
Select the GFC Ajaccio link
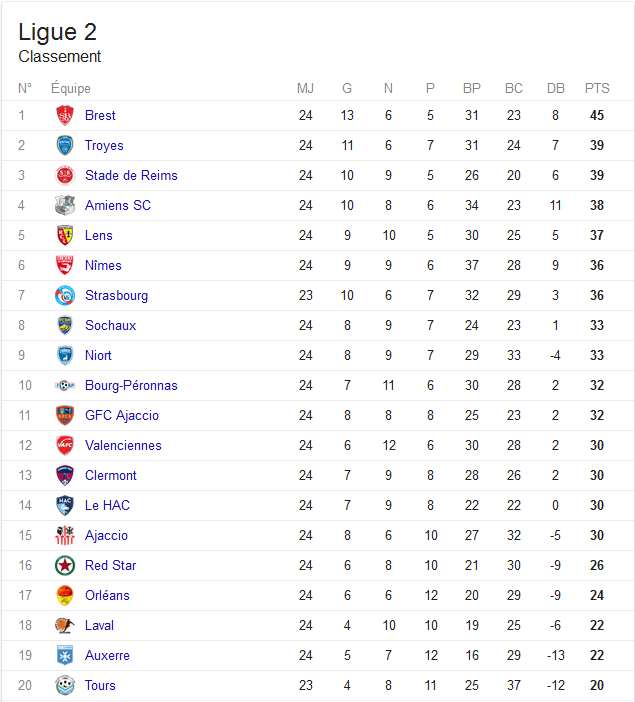pyautogui.click(x=122, y=415)
